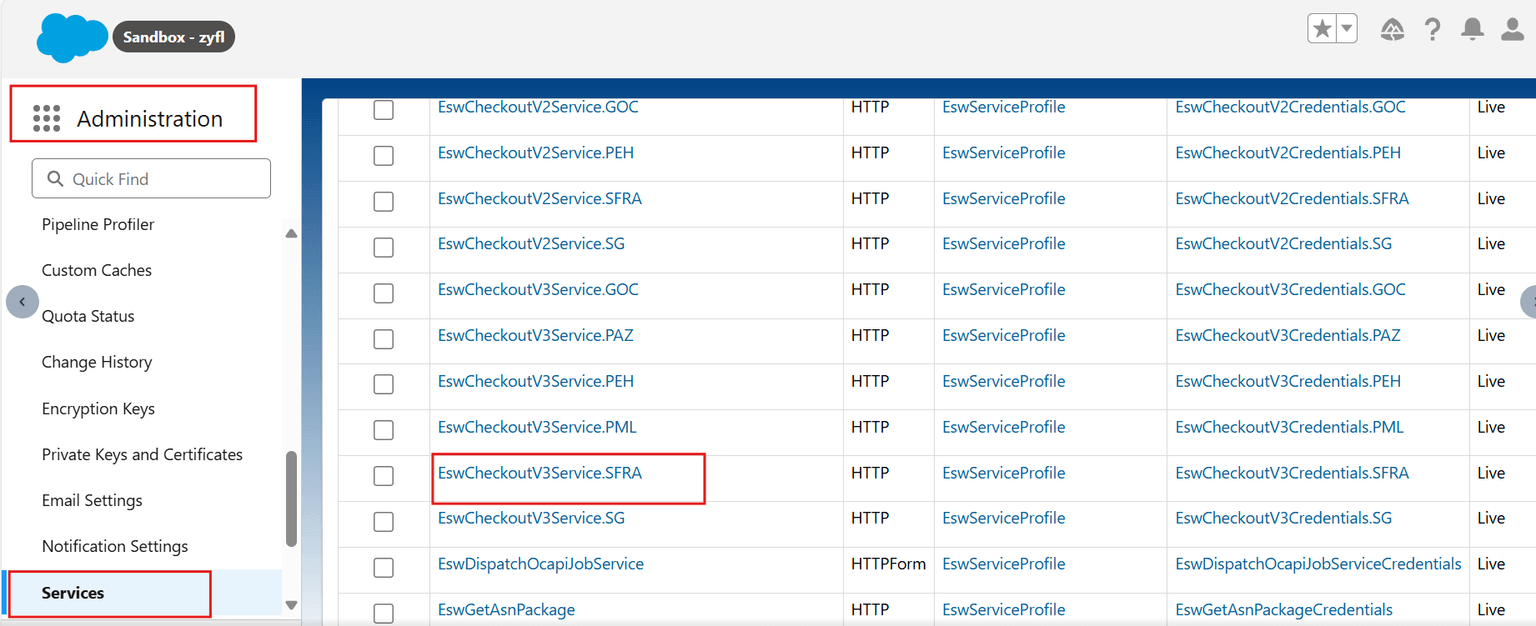
Task: Open the notifications bell
Action: pyautogui.click(x=1472, y=30)
